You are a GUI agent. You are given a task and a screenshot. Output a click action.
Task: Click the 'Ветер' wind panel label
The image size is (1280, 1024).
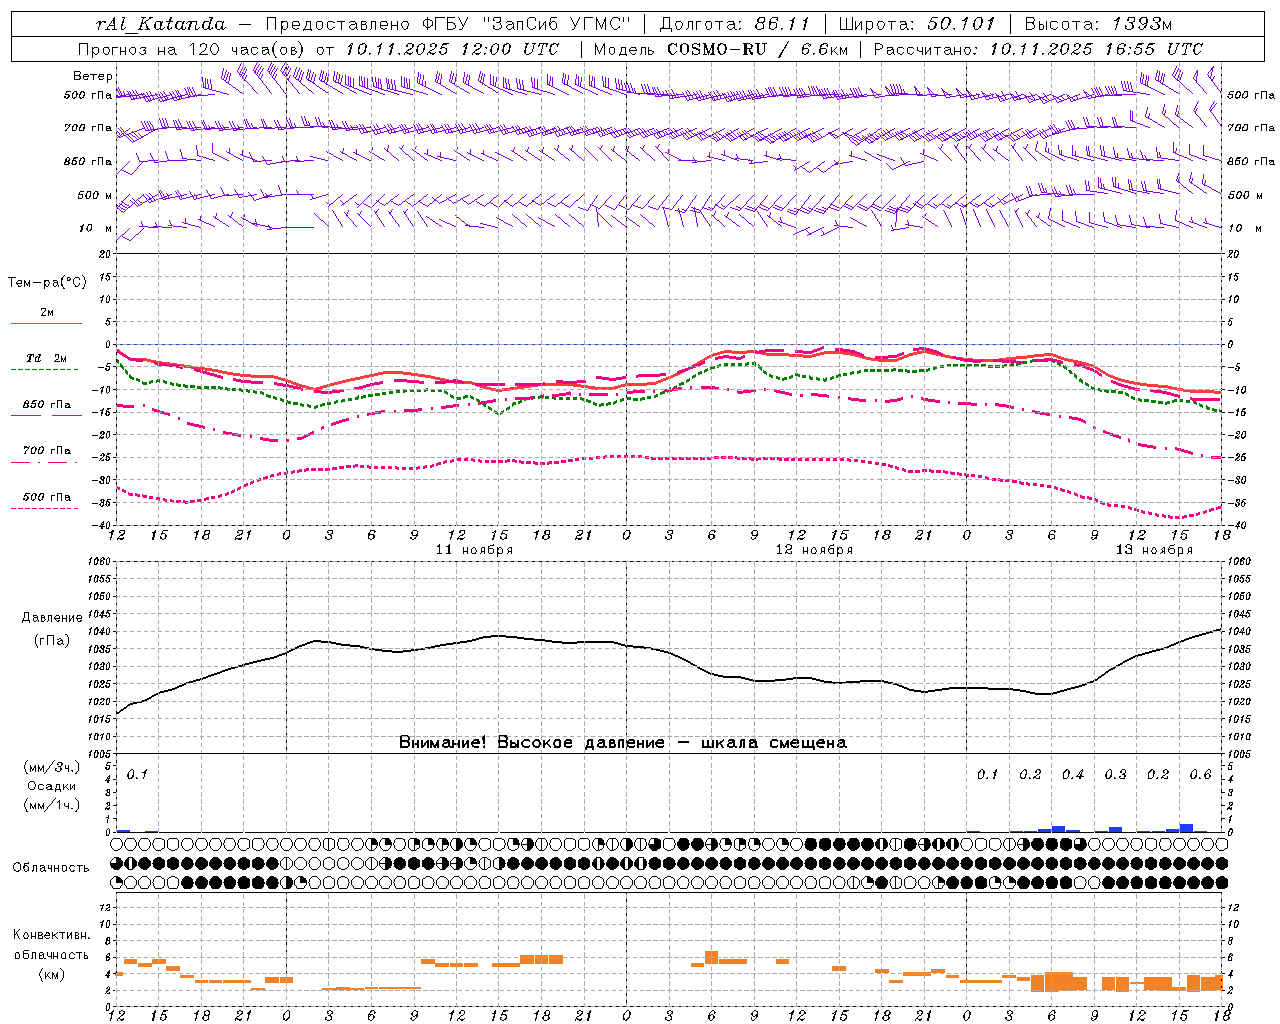92,76
